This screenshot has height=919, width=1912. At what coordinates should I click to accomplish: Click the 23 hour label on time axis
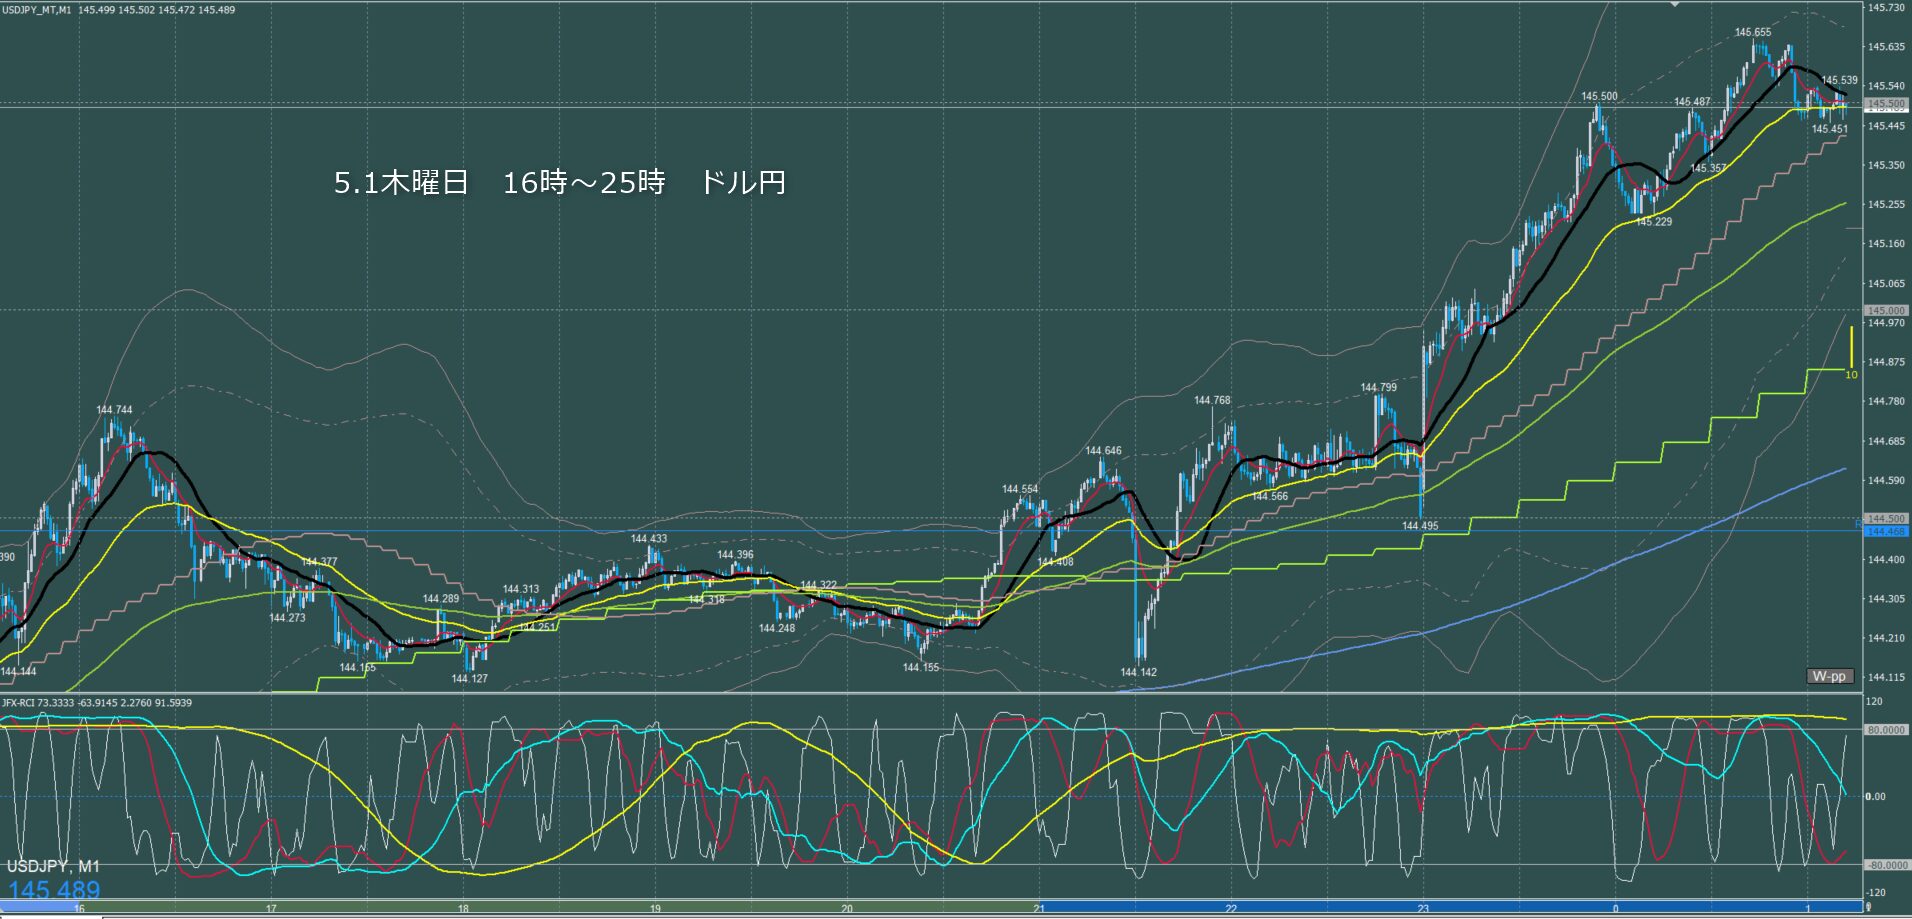1423,909
